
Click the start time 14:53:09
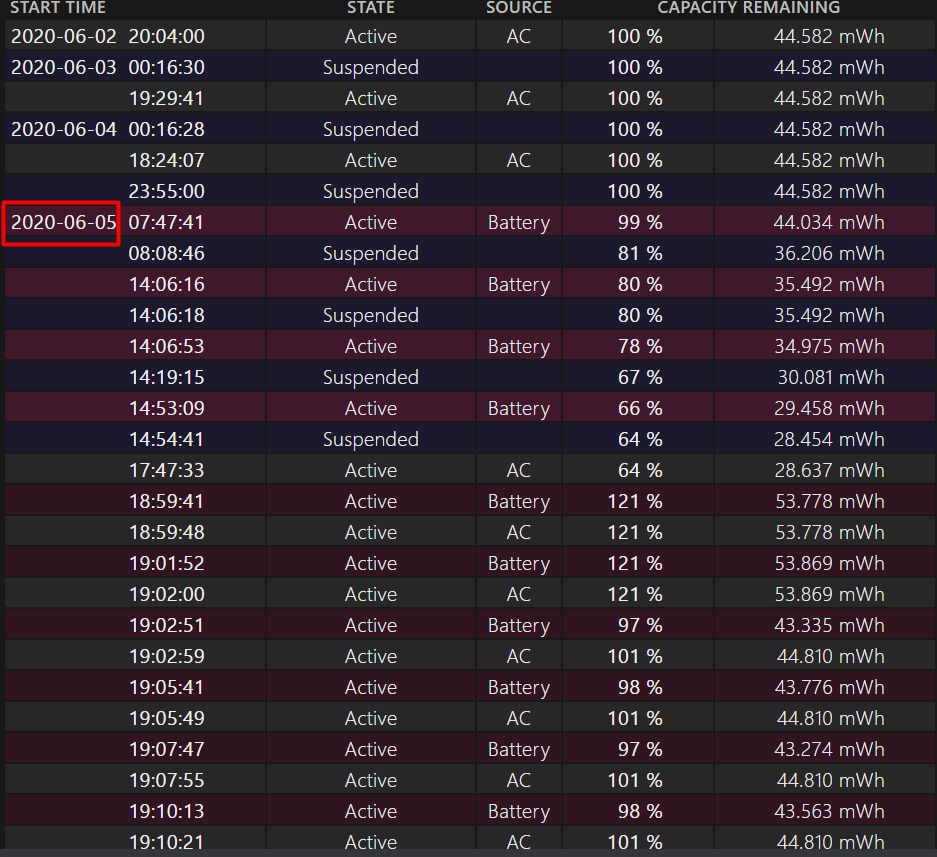coord(167,409)
